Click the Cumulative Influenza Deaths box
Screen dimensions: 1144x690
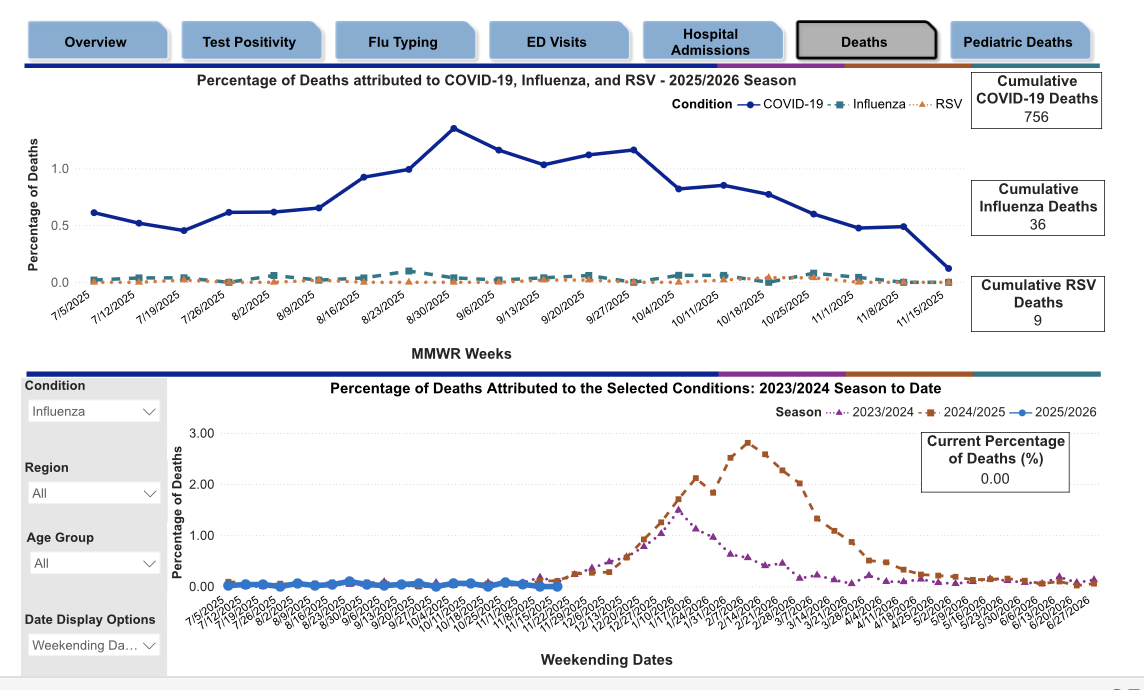1037,207
